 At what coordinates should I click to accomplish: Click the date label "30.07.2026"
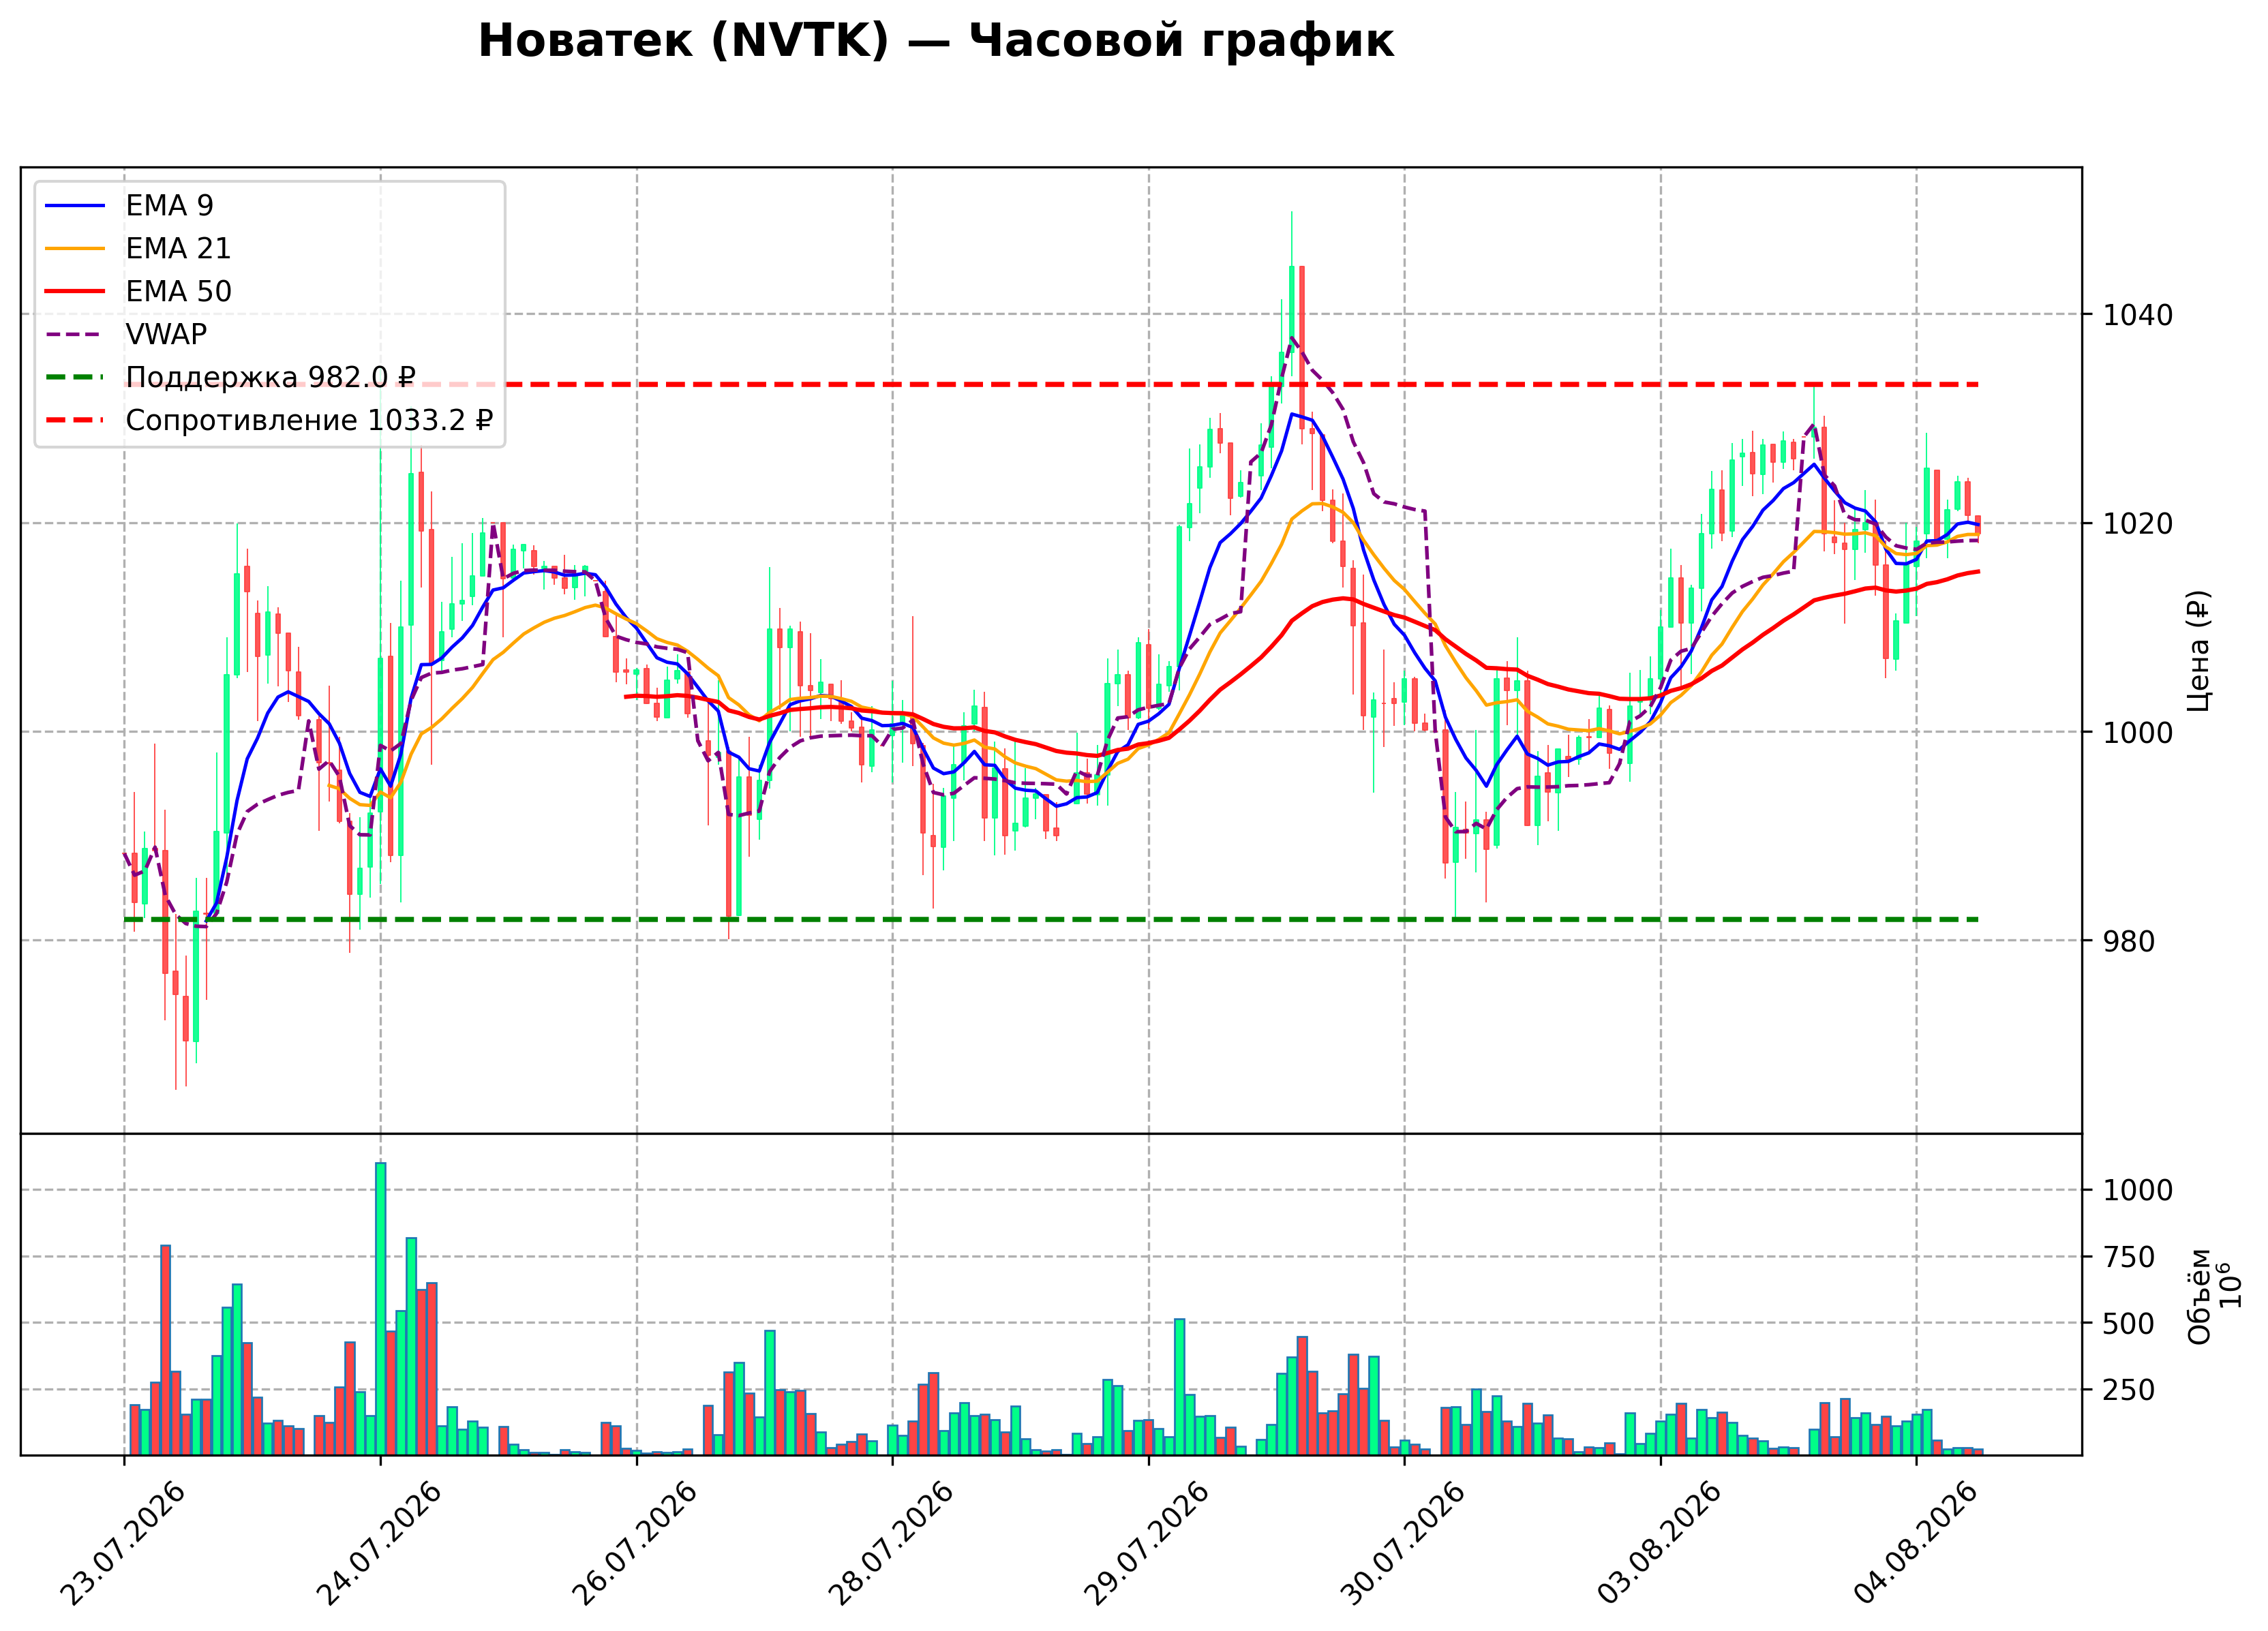point(1402,1543)
